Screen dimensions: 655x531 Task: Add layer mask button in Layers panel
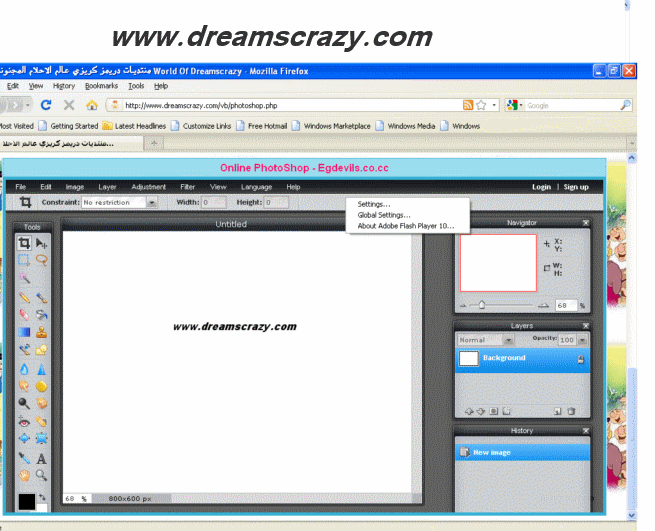(x=494, y=412)
